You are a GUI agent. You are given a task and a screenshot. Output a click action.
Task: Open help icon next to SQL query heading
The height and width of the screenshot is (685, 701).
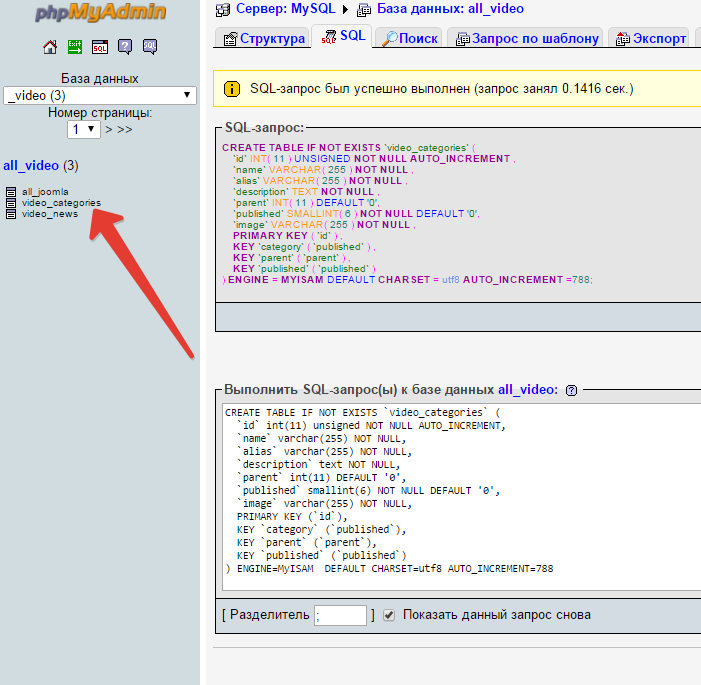coord(571,390)
